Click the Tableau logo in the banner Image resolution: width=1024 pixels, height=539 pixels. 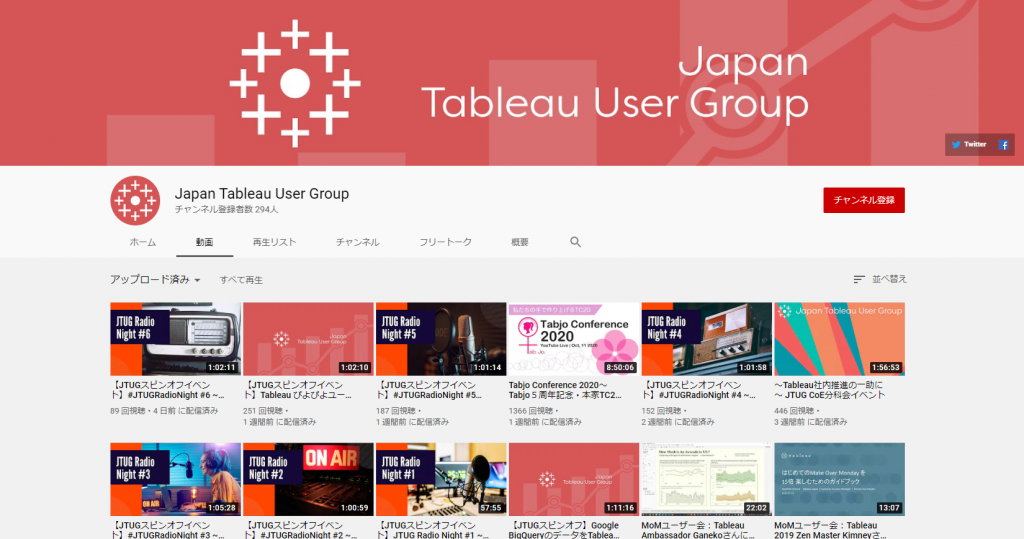pyautogui.click(x=295, y=84)
